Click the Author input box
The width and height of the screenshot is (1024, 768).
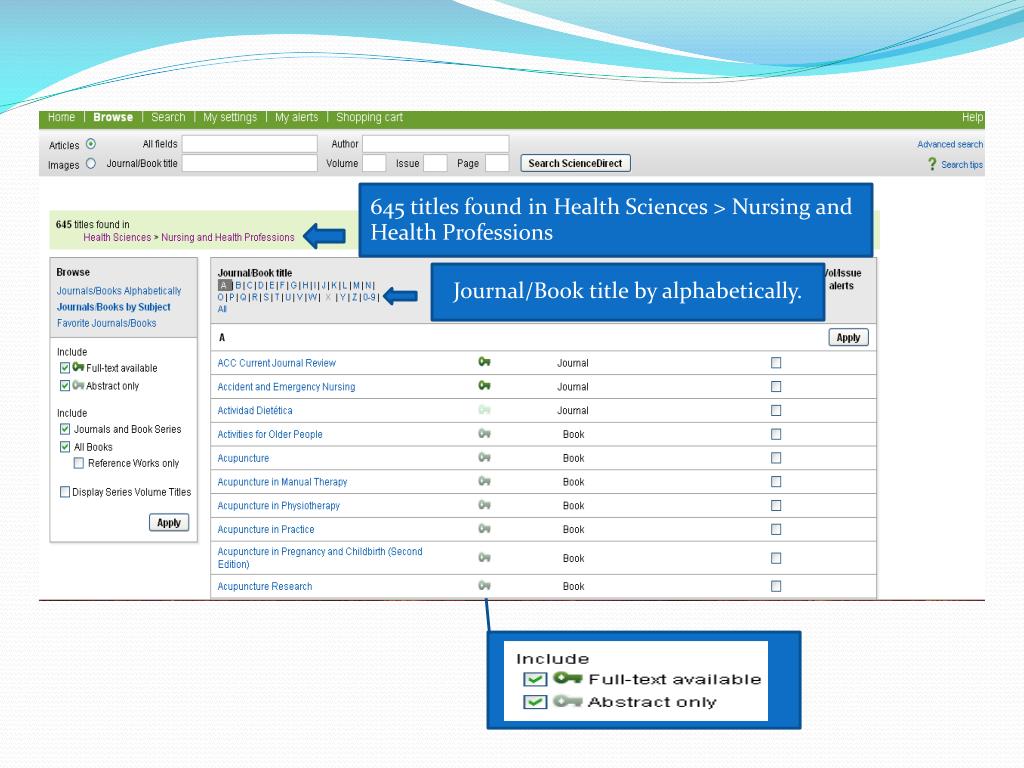tap(436, 144)
